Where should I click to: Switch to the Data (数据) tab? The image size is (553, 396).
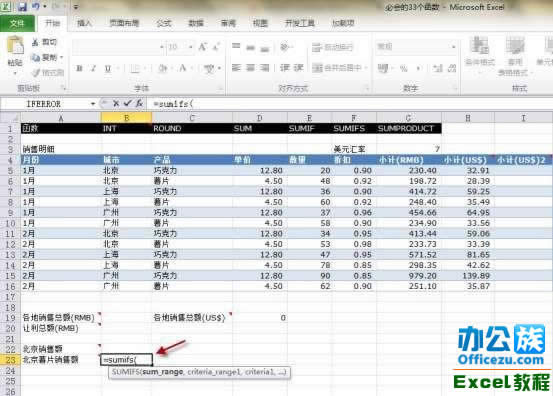[x=196, y=23]
